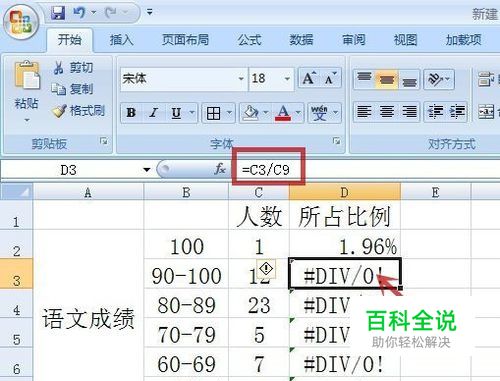Click the Select All corner button
Viewport: 500px width, 381px height.
[17, 192]
